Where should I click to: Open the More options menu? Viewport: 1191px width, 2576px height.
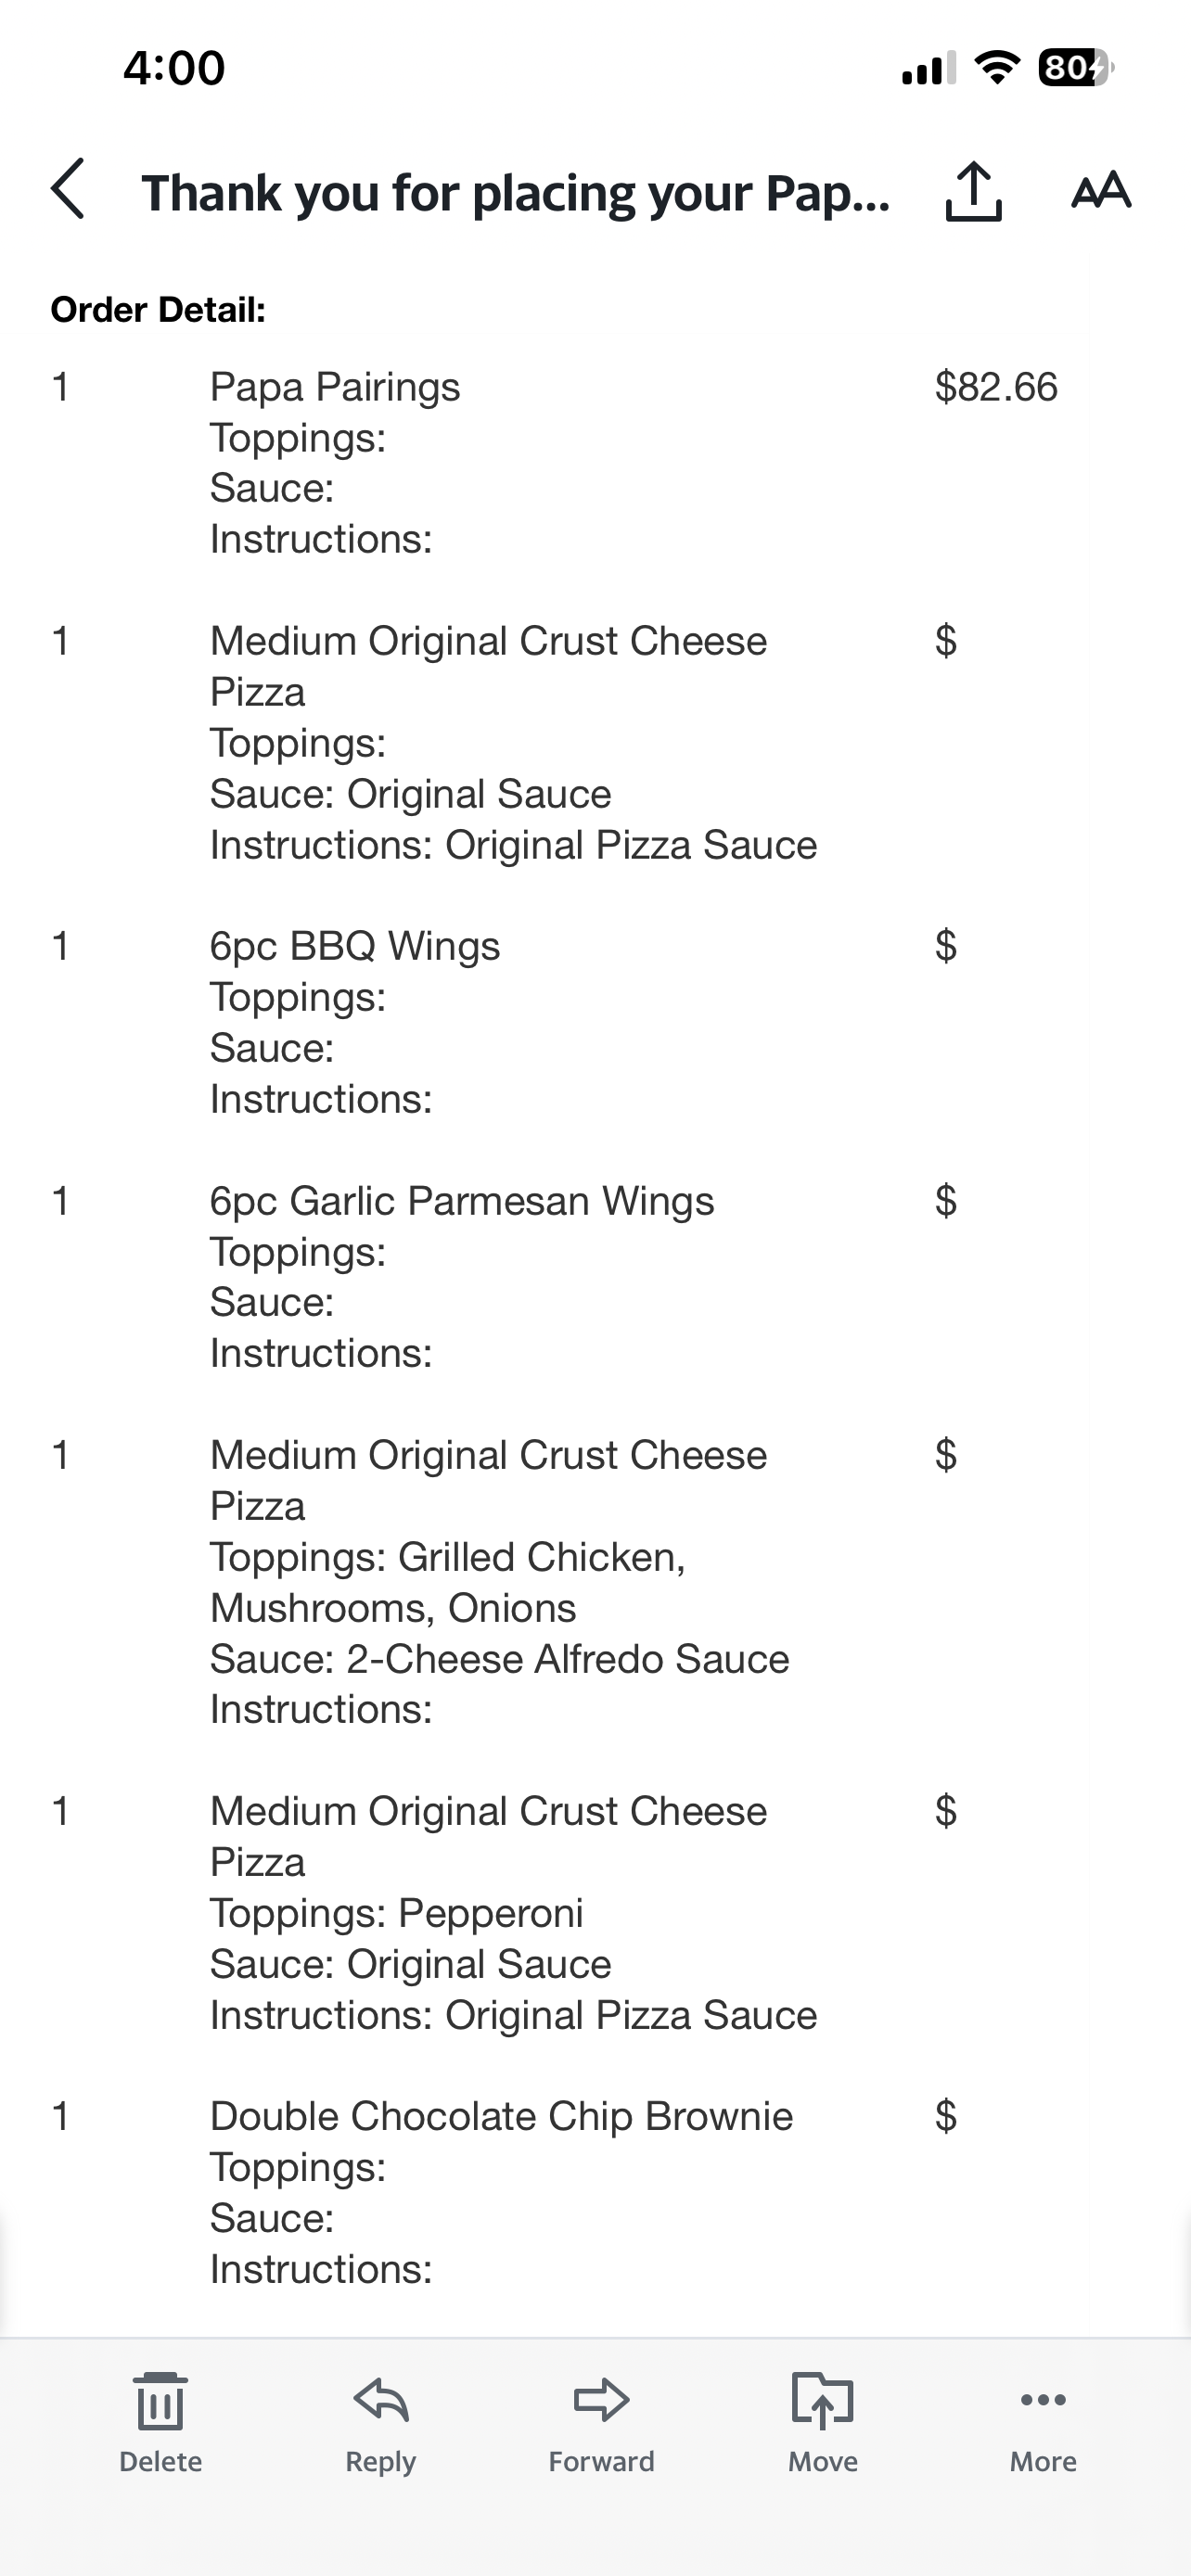pos(1043,2420)
